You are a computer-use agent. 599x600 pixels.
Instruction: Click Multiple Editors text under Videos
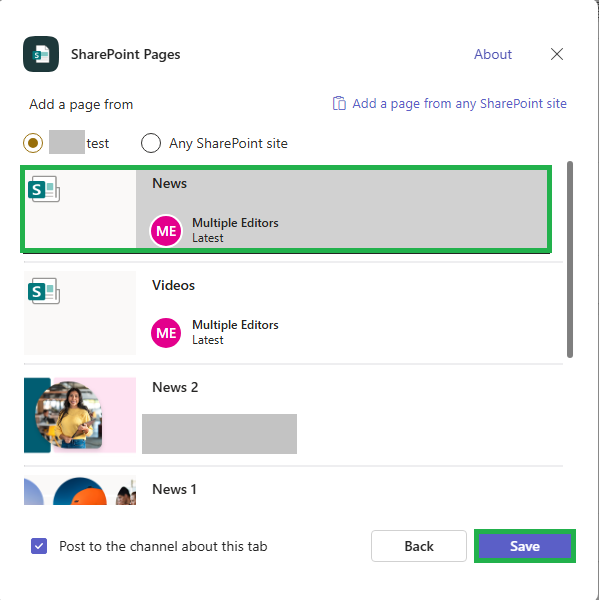click(x=235, y=325)
